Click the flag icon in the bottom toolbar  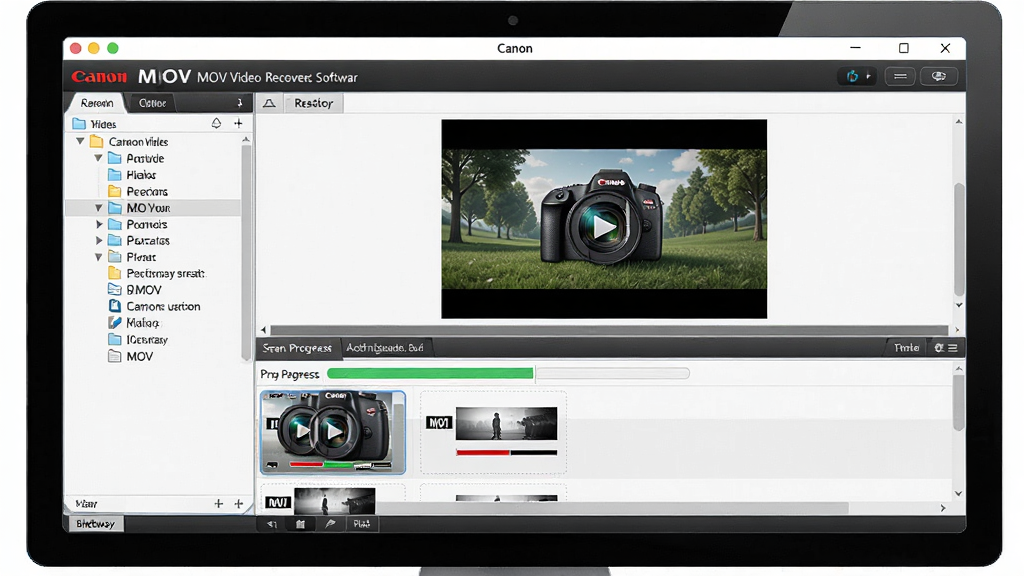tap(330, 524)
